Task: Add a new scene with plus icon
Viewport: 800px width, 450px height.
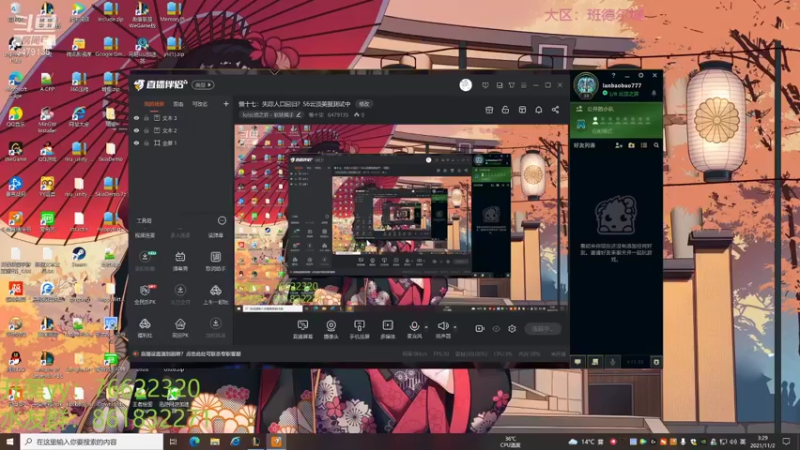Action: (x=226, y=104)
